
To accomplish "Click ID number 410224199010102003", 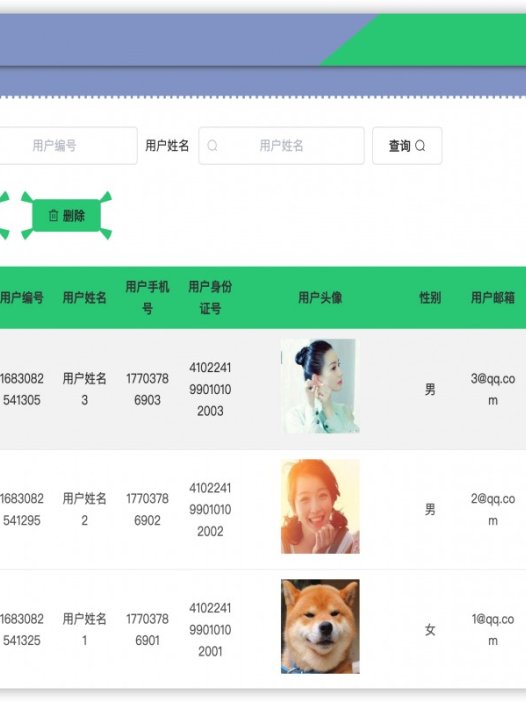I will pyautogui.click(x=210, y=389).
